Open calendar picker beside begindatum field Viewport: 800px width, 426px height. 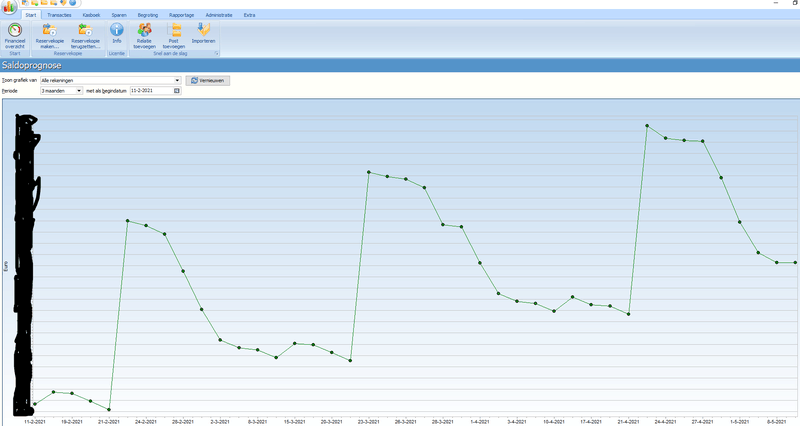pos(177,91)
